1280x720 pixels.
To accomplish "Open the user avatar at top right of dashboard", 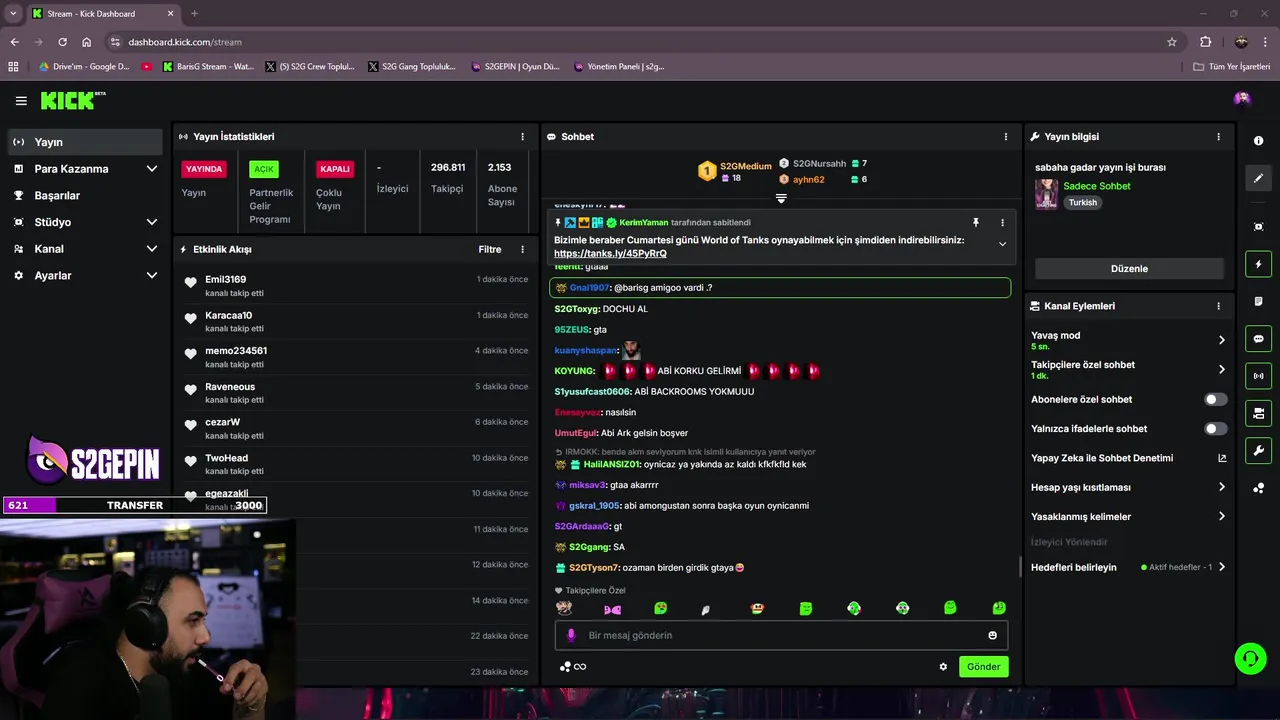I will pyautogui.click(x=1242, y=98).
